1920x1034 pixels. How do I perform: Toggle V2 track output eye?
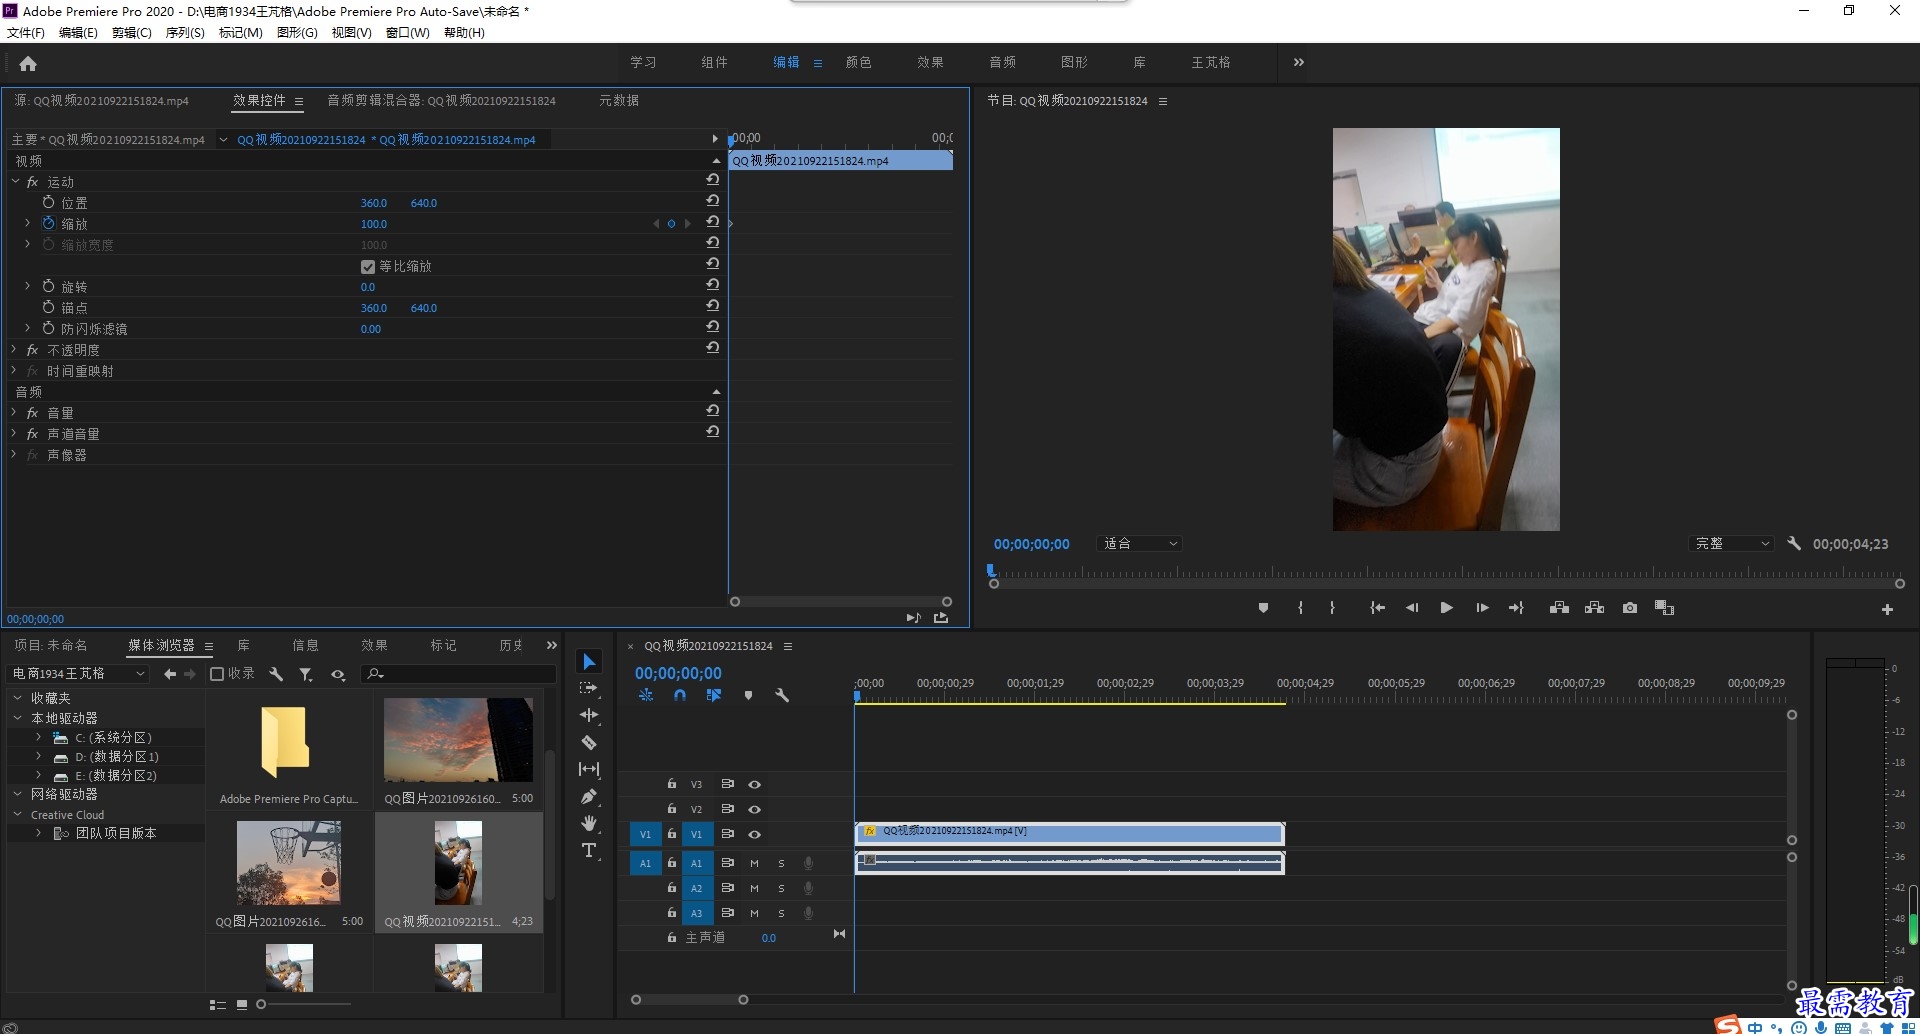[x=755, y=809]
